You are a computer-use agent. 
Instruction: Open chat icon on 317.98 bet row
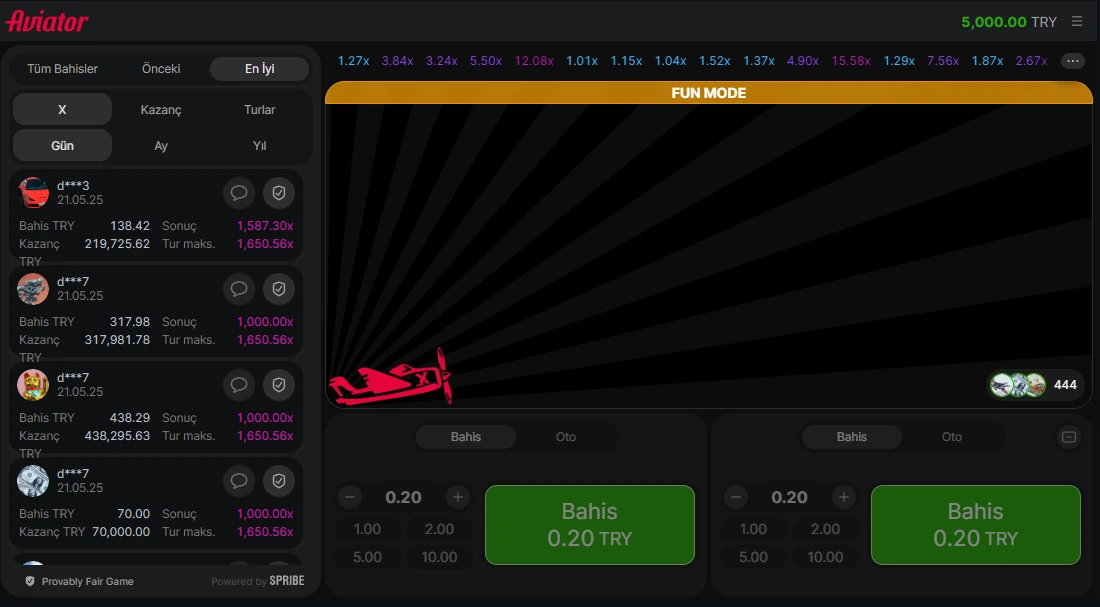click(x=239, y=289)
